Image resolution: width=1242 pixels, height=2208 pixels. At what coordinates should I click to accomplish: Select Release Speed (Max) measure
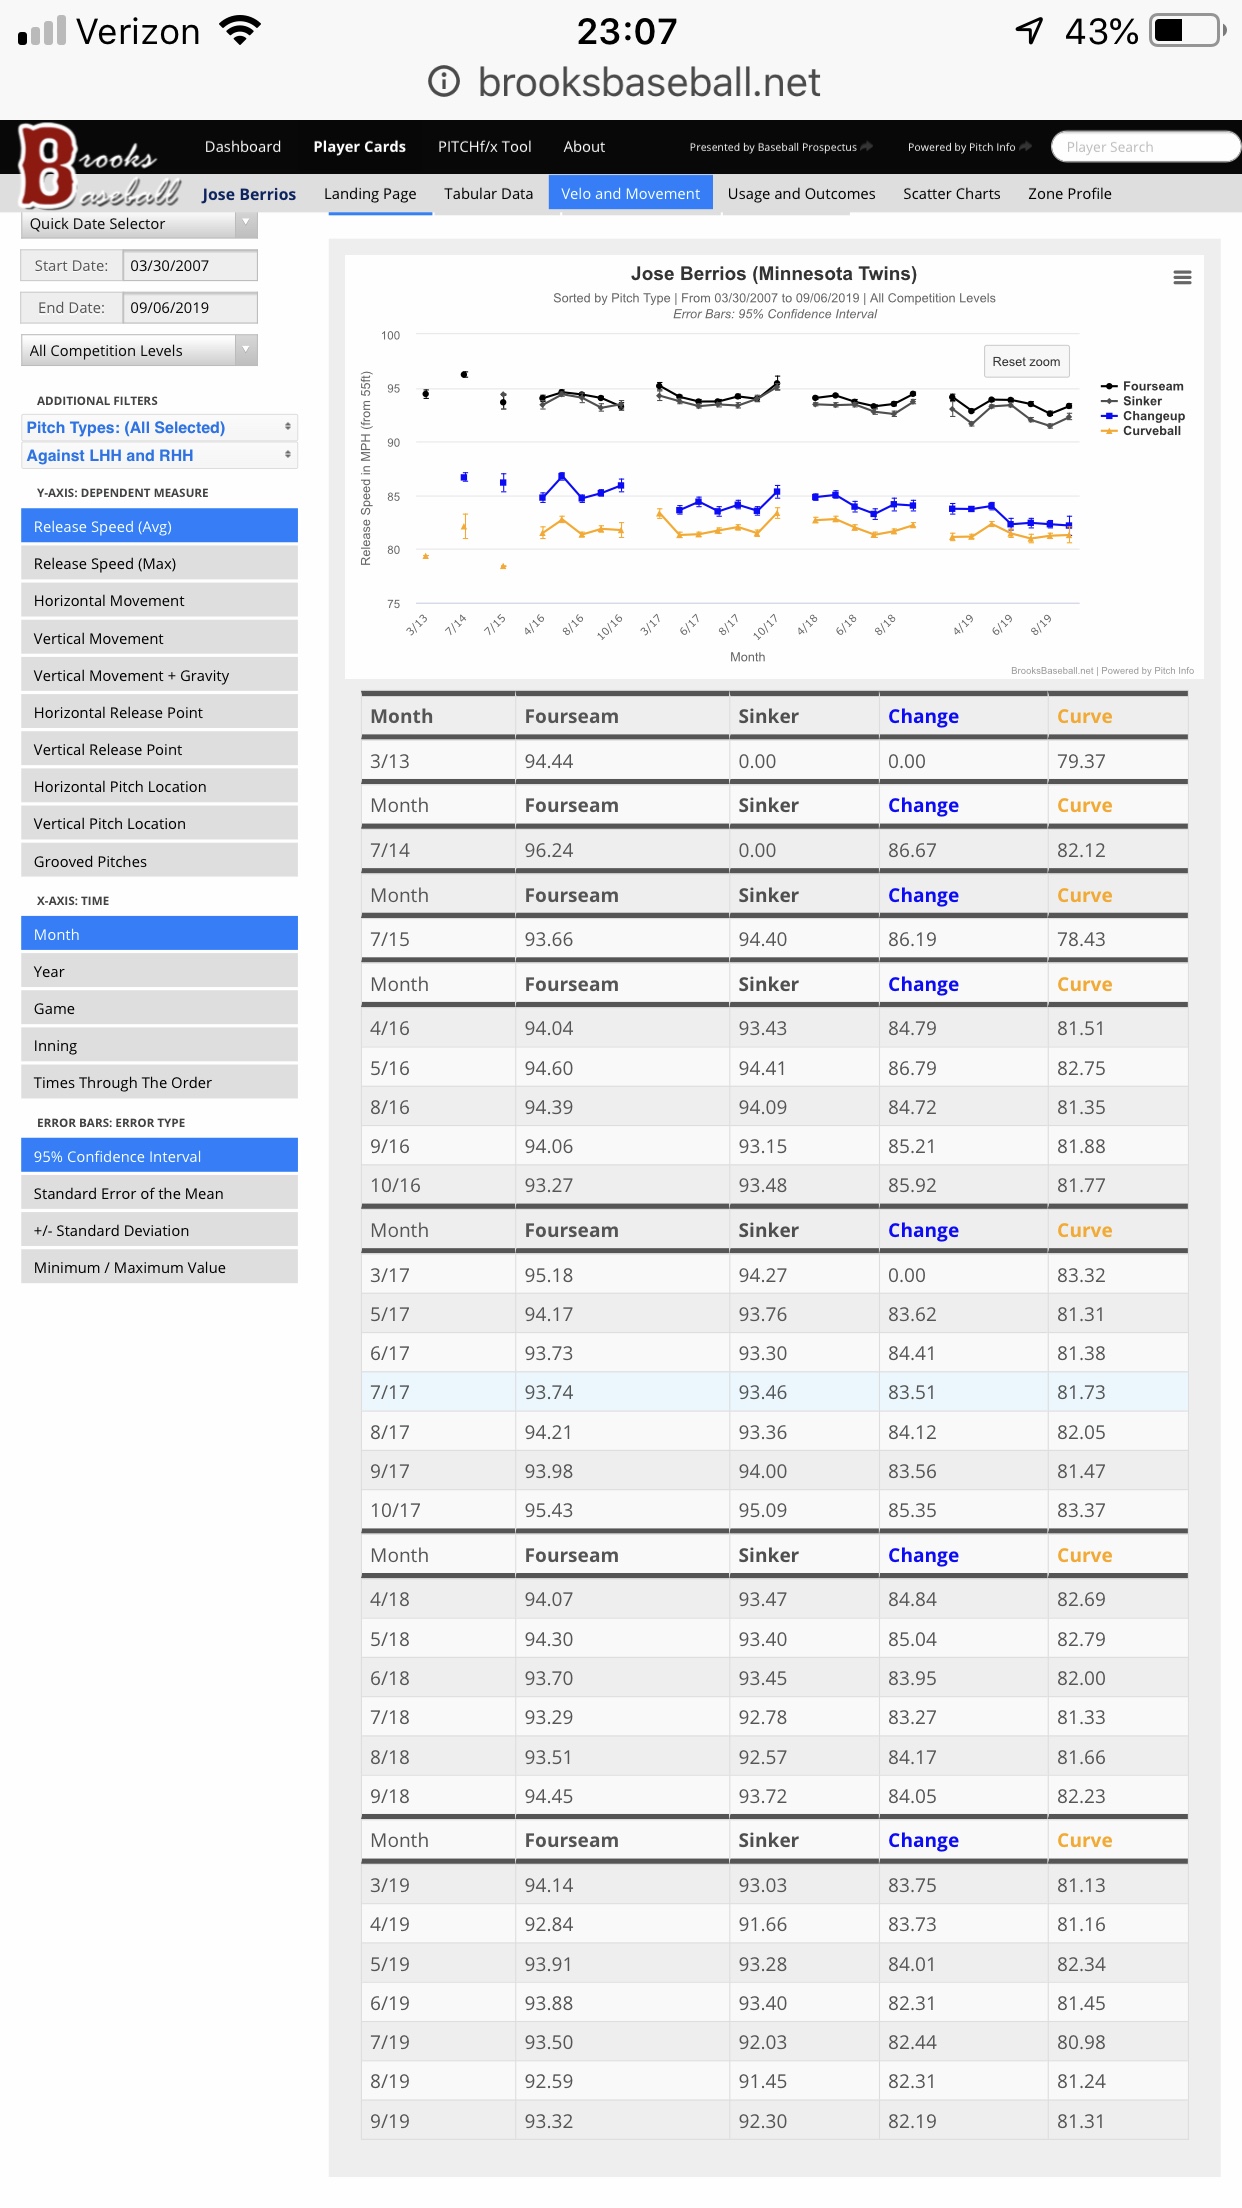point(159,563)
